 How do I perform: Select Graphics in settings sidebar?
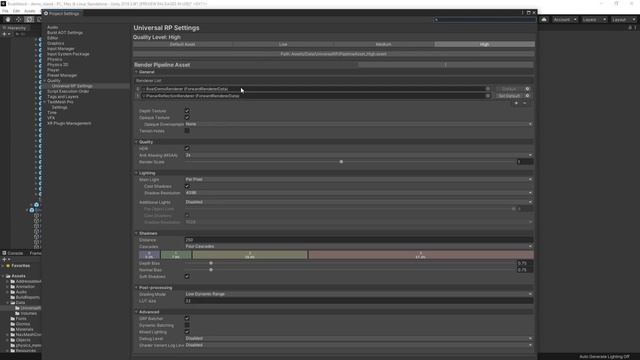click(56, 43)
